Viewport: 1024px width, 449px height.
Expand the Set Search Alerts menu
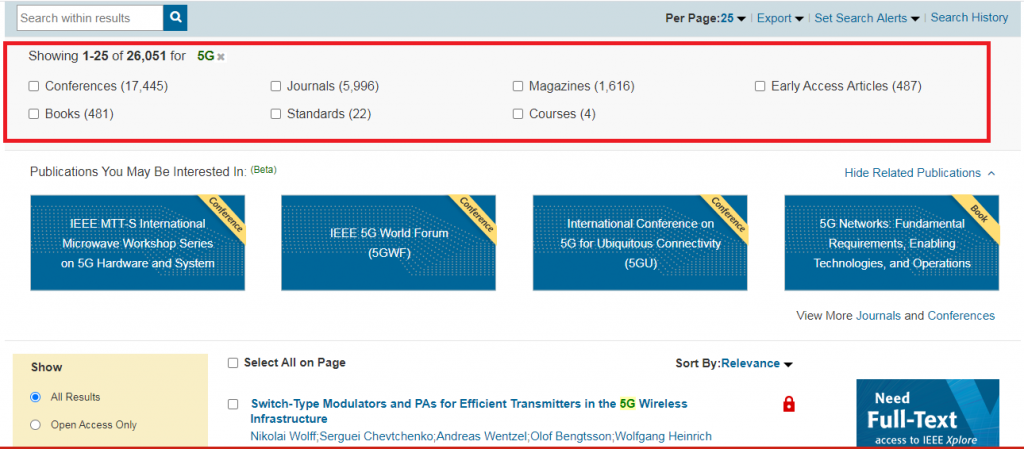(867, 18)
